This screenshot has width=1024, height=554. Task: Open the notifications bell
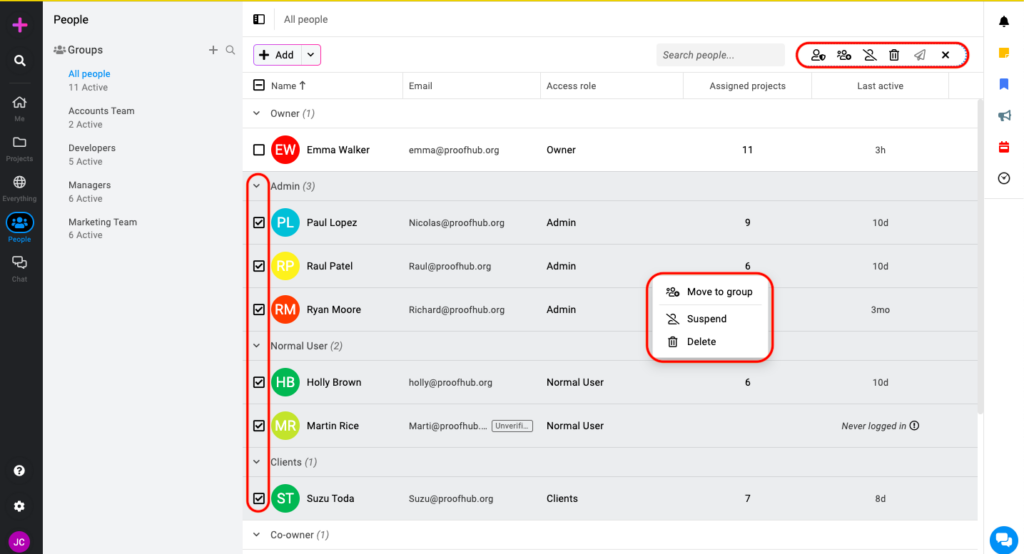[1004, 21]
